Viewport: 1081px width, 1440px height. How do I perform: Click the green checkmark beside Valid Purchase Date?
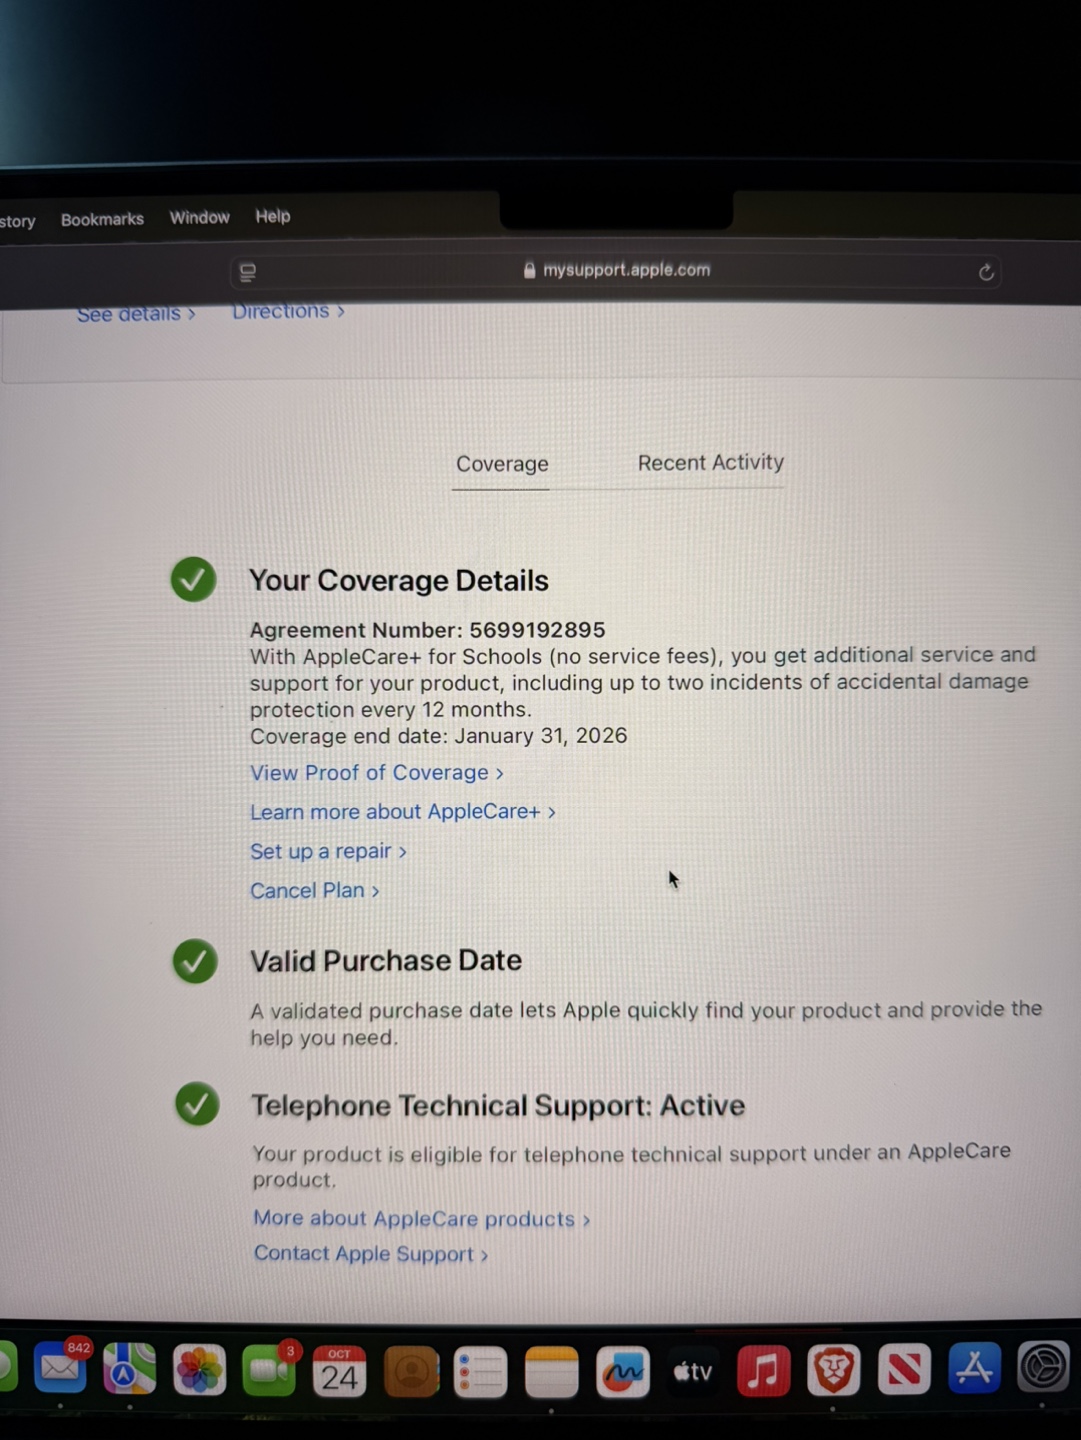click(x=195, y=961)
